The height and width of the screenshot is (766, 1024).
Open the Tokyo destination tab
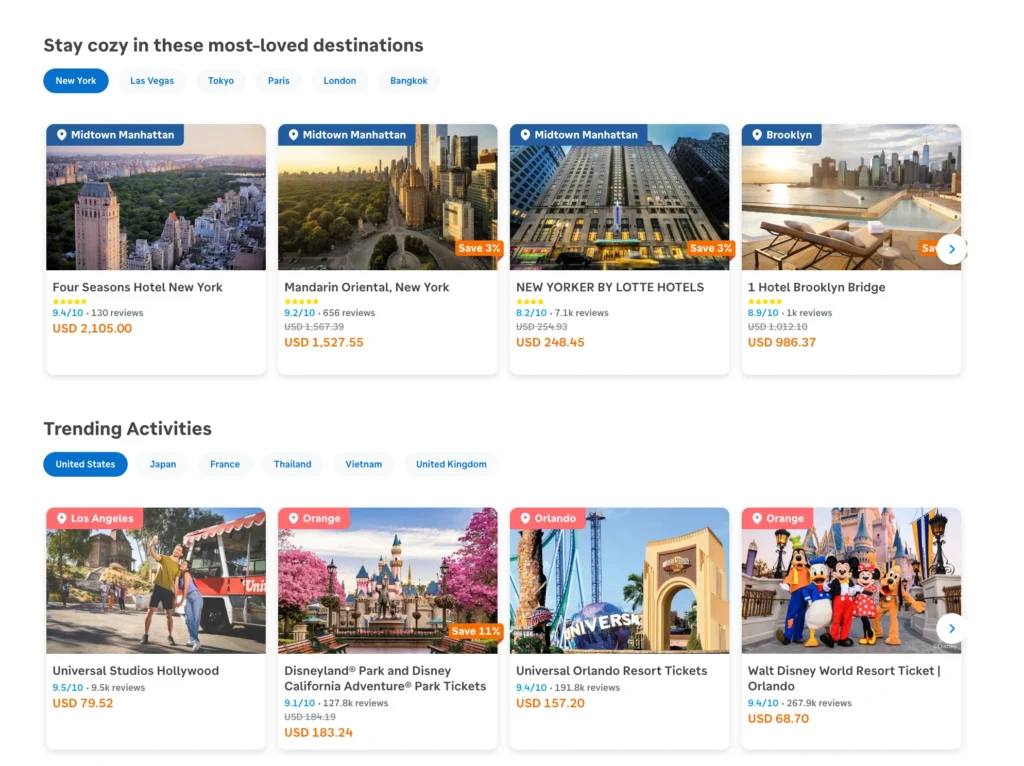[221, 81]
